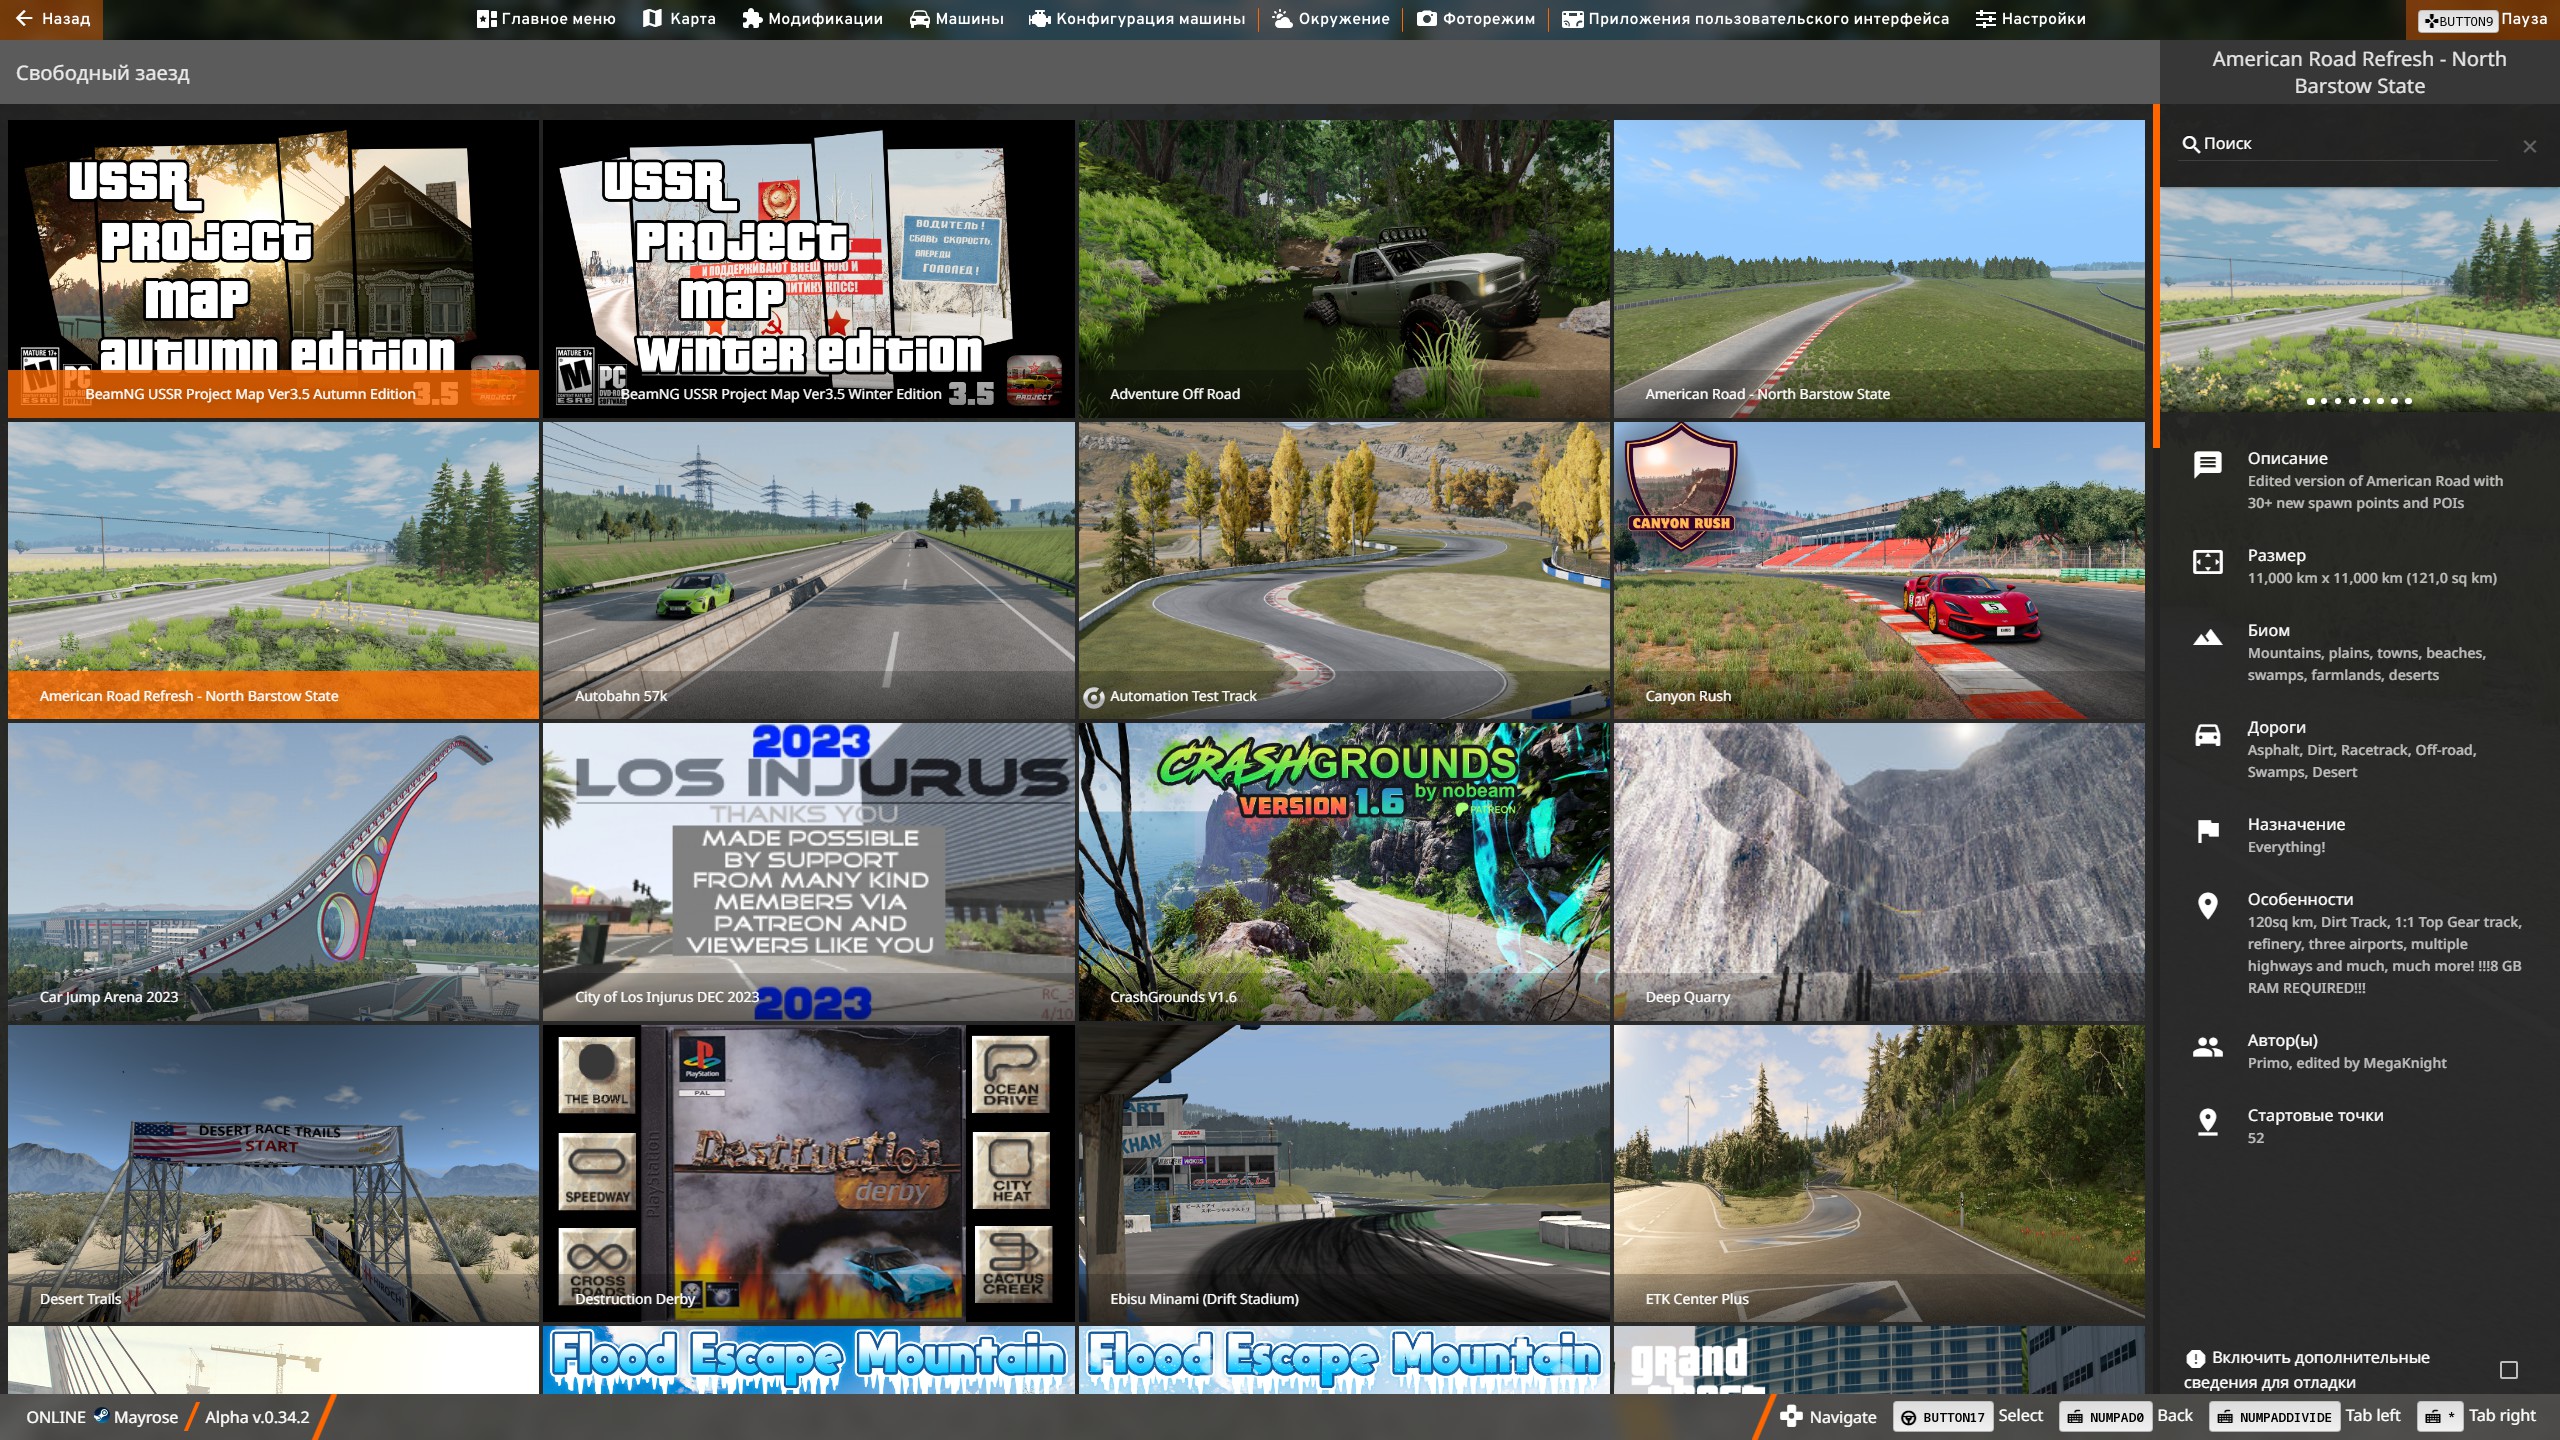Select the Autobahn 57k map
The height and width of the screenshot is (1440, 2560).
click(808, 570)
